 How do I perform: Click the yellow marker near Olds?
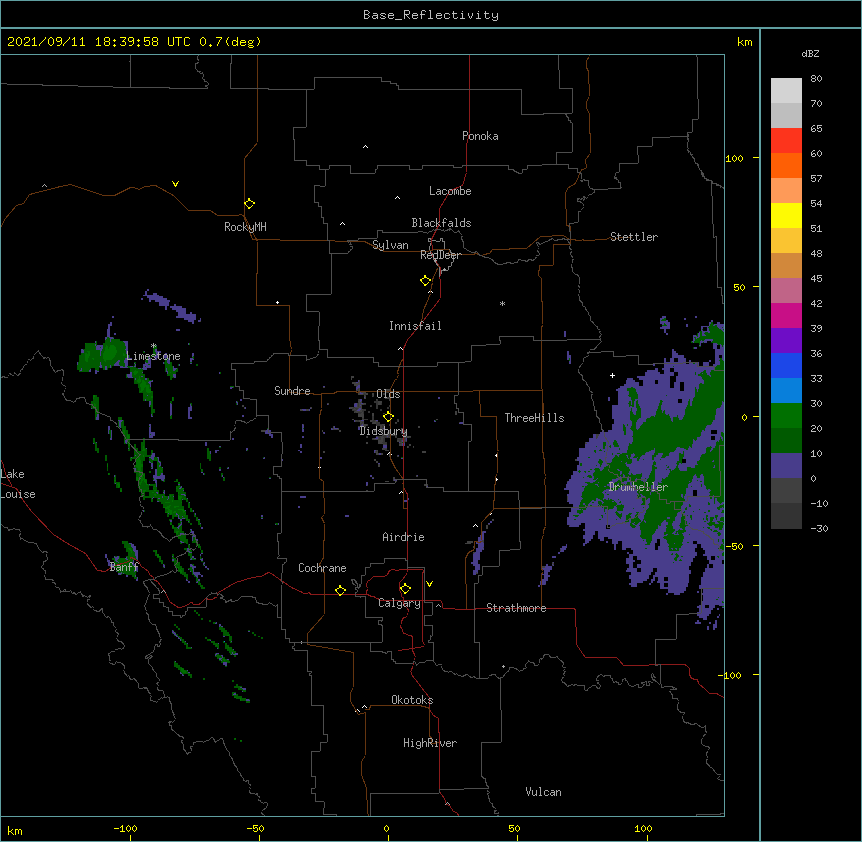(x=388, y=417)
